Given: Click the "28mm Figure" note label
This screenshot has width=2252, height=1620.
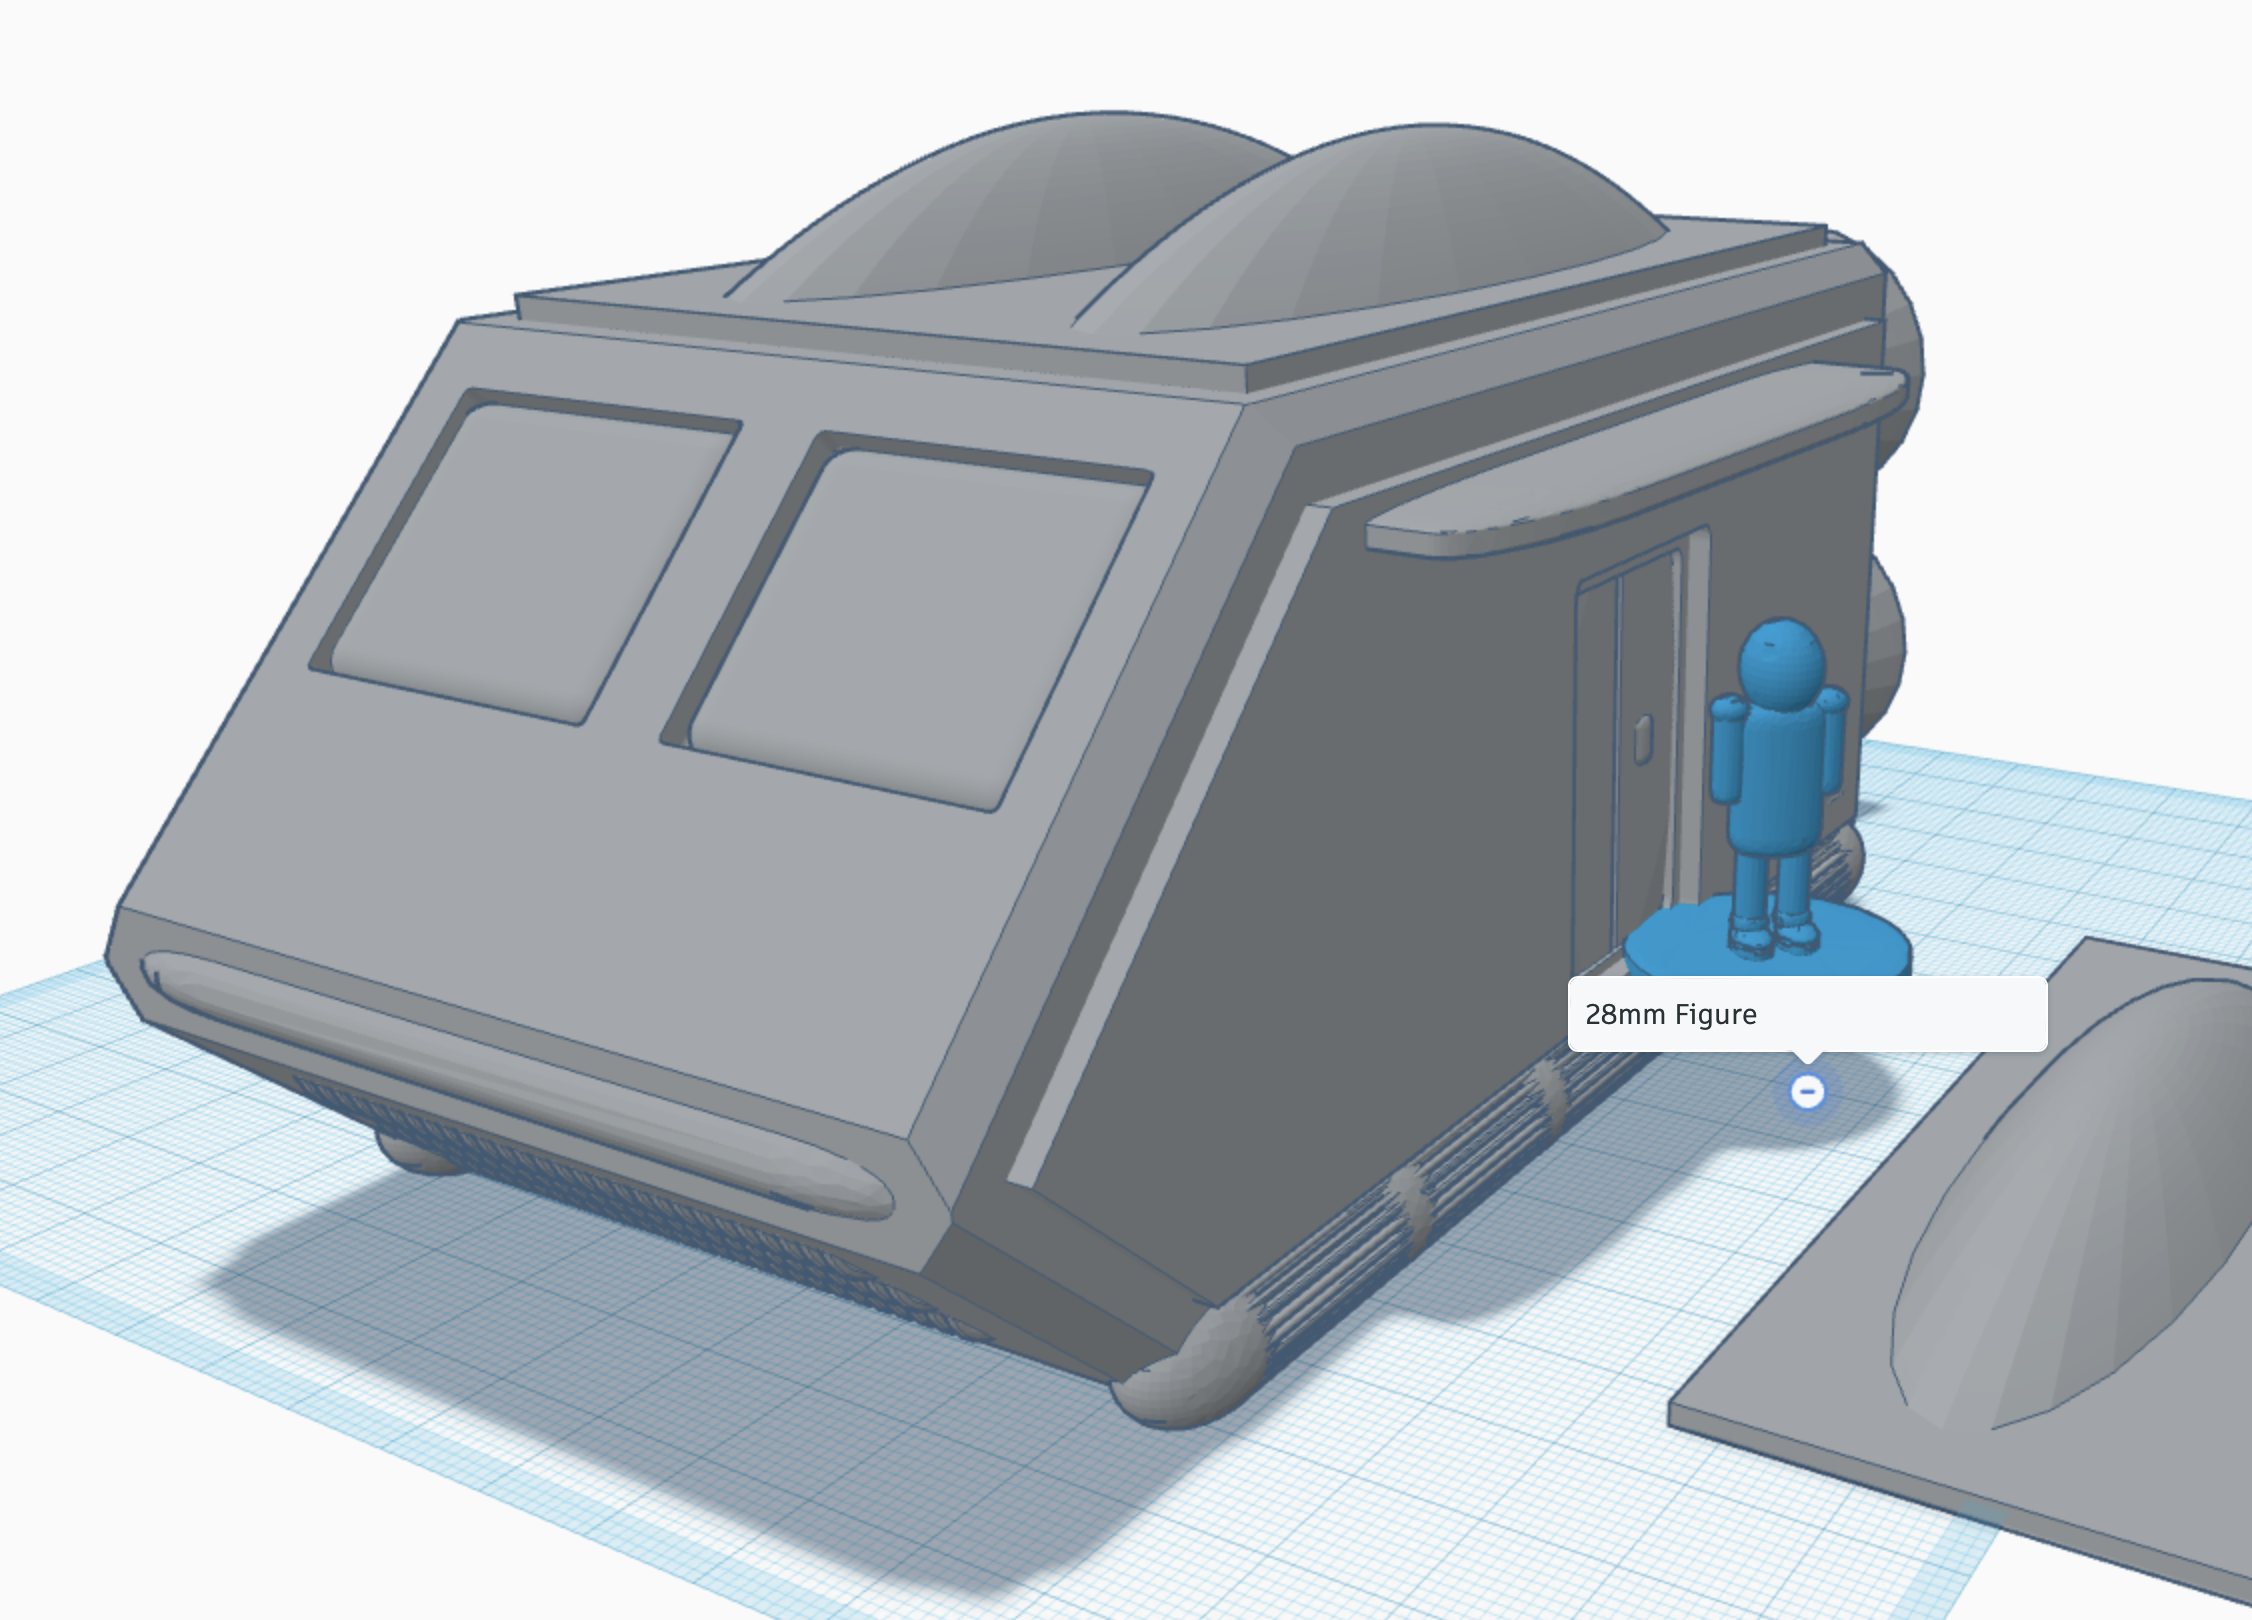Looking at the screenshot, I should pyautogui.click(x=1670, y=1014).
